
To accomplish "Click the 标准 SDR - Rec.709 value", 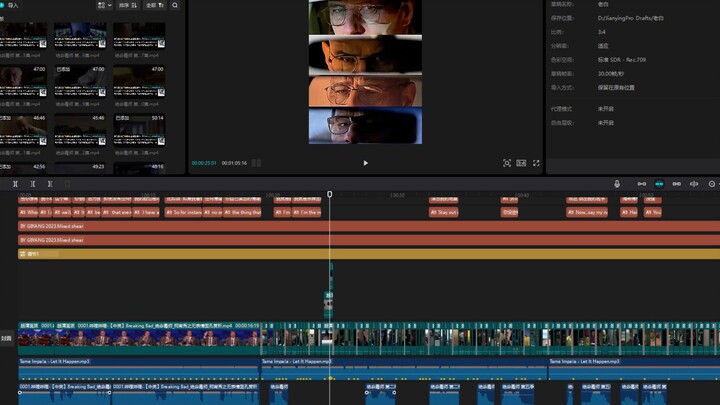I will [622, 60].
